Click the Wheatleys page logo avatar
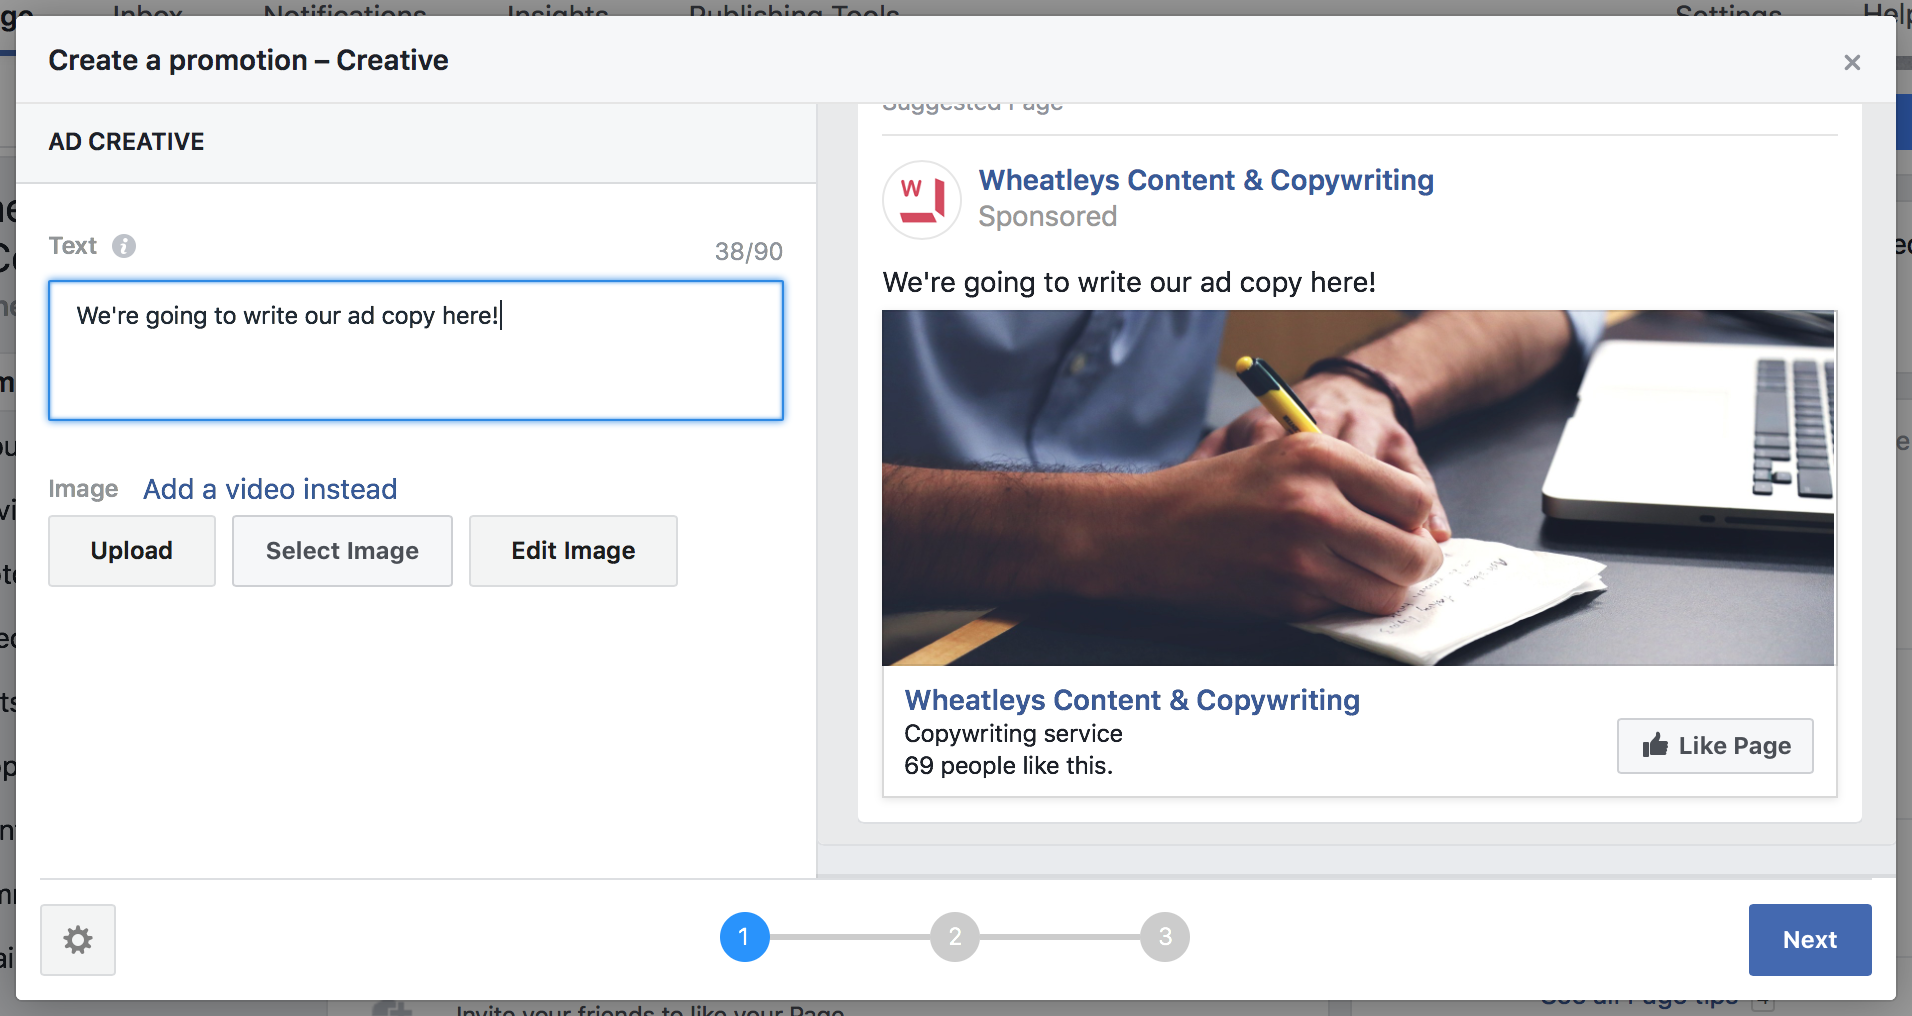The height and width of the screenshot is (1016, 1912). (922, 200)
